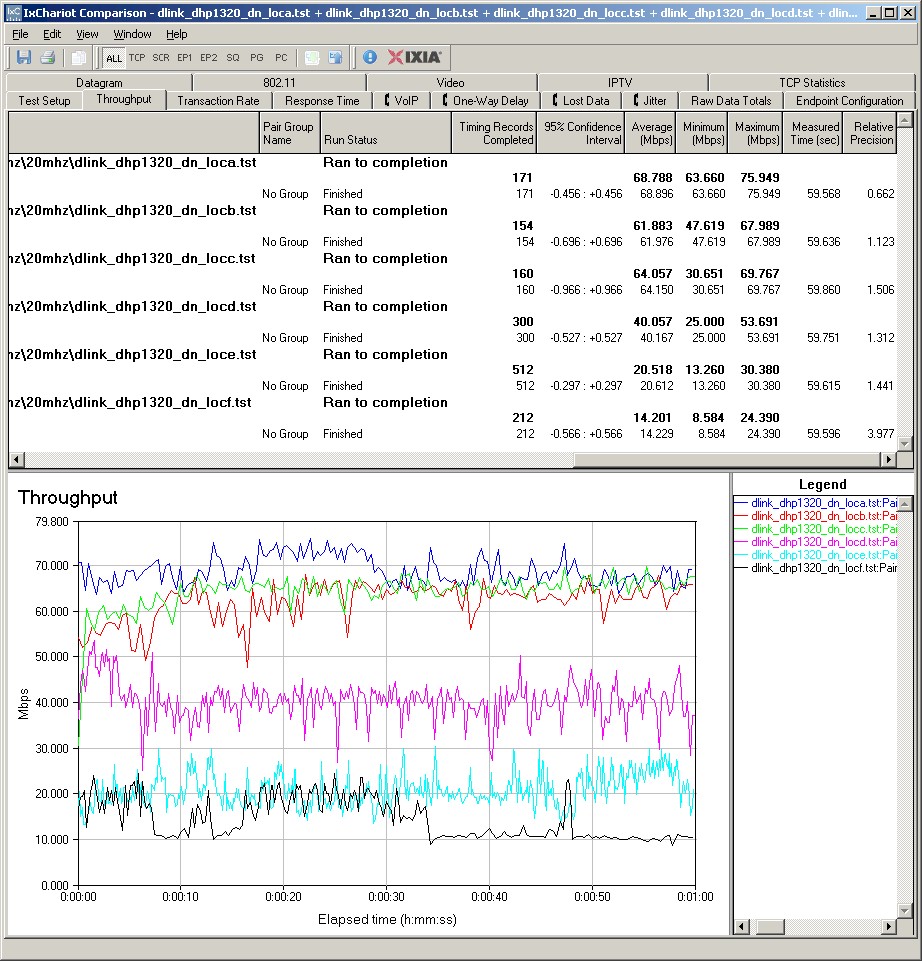Image resolution: width=922 pixels, height=961 pixels.
Task: Click the blue up-arrow export icon
Action: 335,58
